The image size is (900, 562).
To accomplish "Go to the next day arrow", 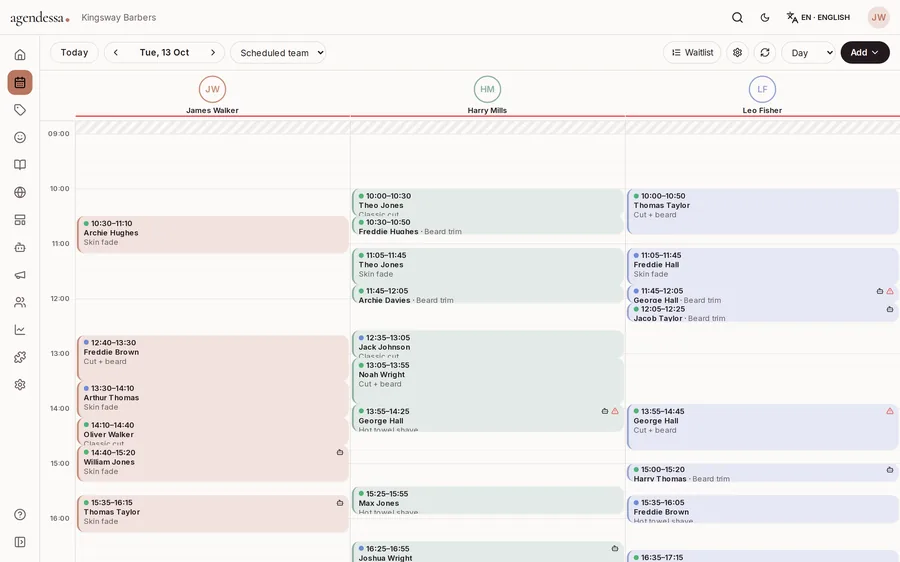I will coord(213,52).
